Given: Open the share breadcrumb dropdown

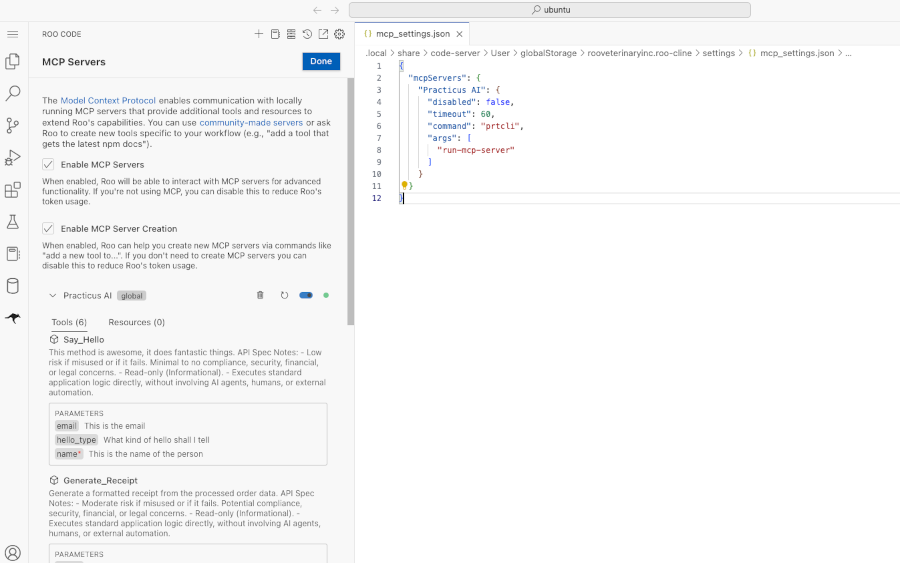Looking at the screenshot, I should tap(409, 53).
